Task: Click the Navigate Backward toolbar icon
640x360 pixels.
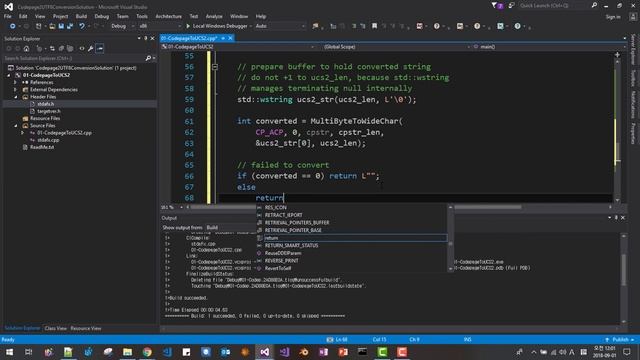Action: tap(13, 26)
